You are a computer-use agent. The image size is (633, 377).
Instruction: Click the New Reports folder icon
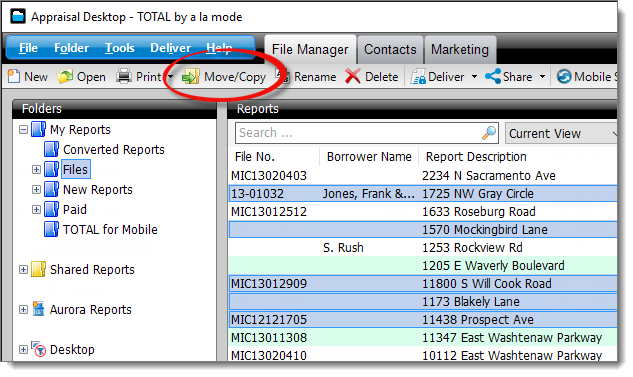(x=51, y=189)
